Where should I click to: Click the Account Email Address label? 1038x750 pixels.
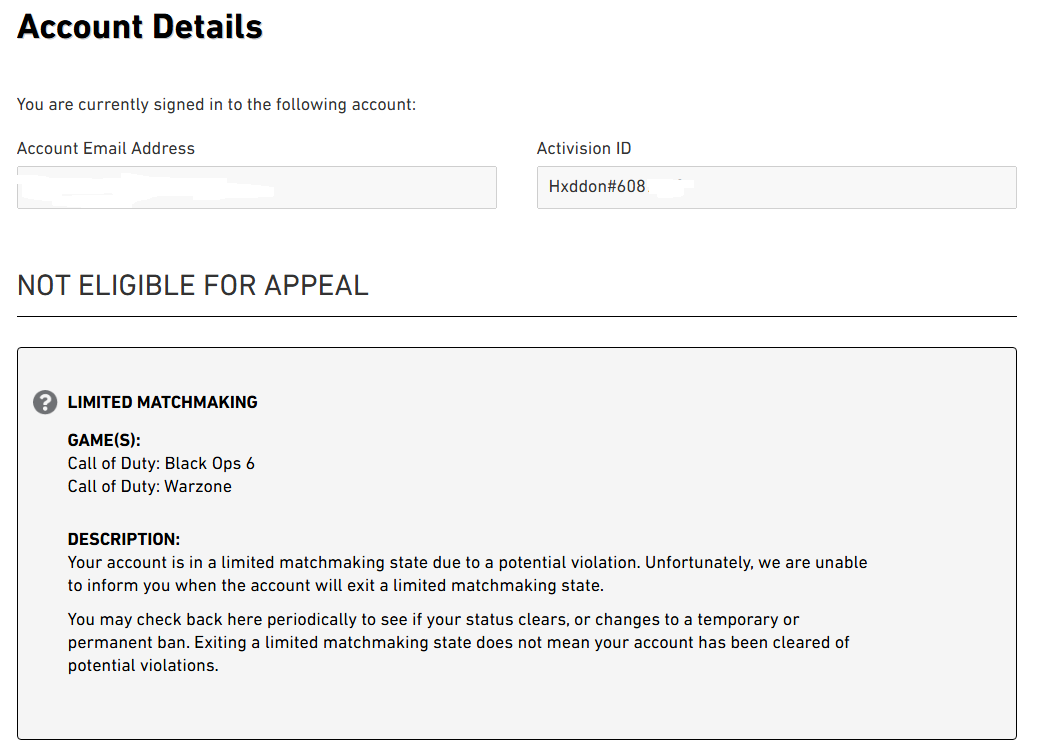106,148
